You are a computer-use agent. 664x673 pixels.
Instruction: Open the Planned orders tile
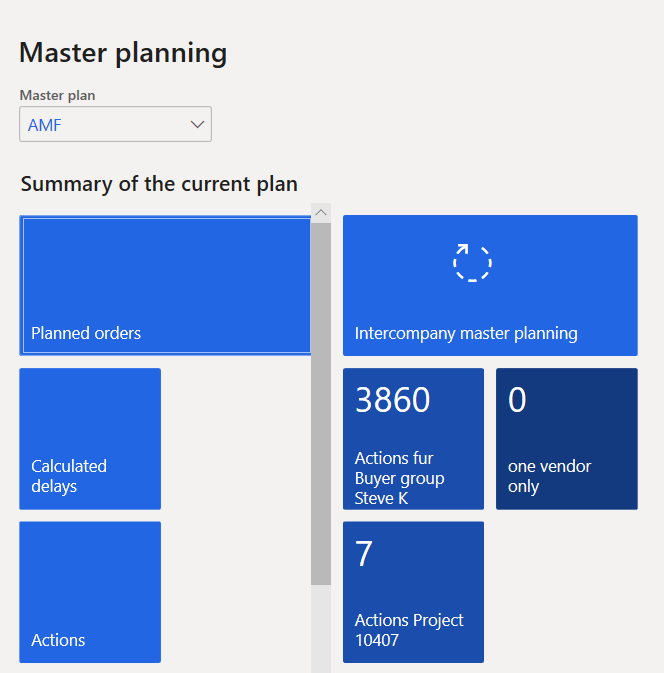pos(87,333)
